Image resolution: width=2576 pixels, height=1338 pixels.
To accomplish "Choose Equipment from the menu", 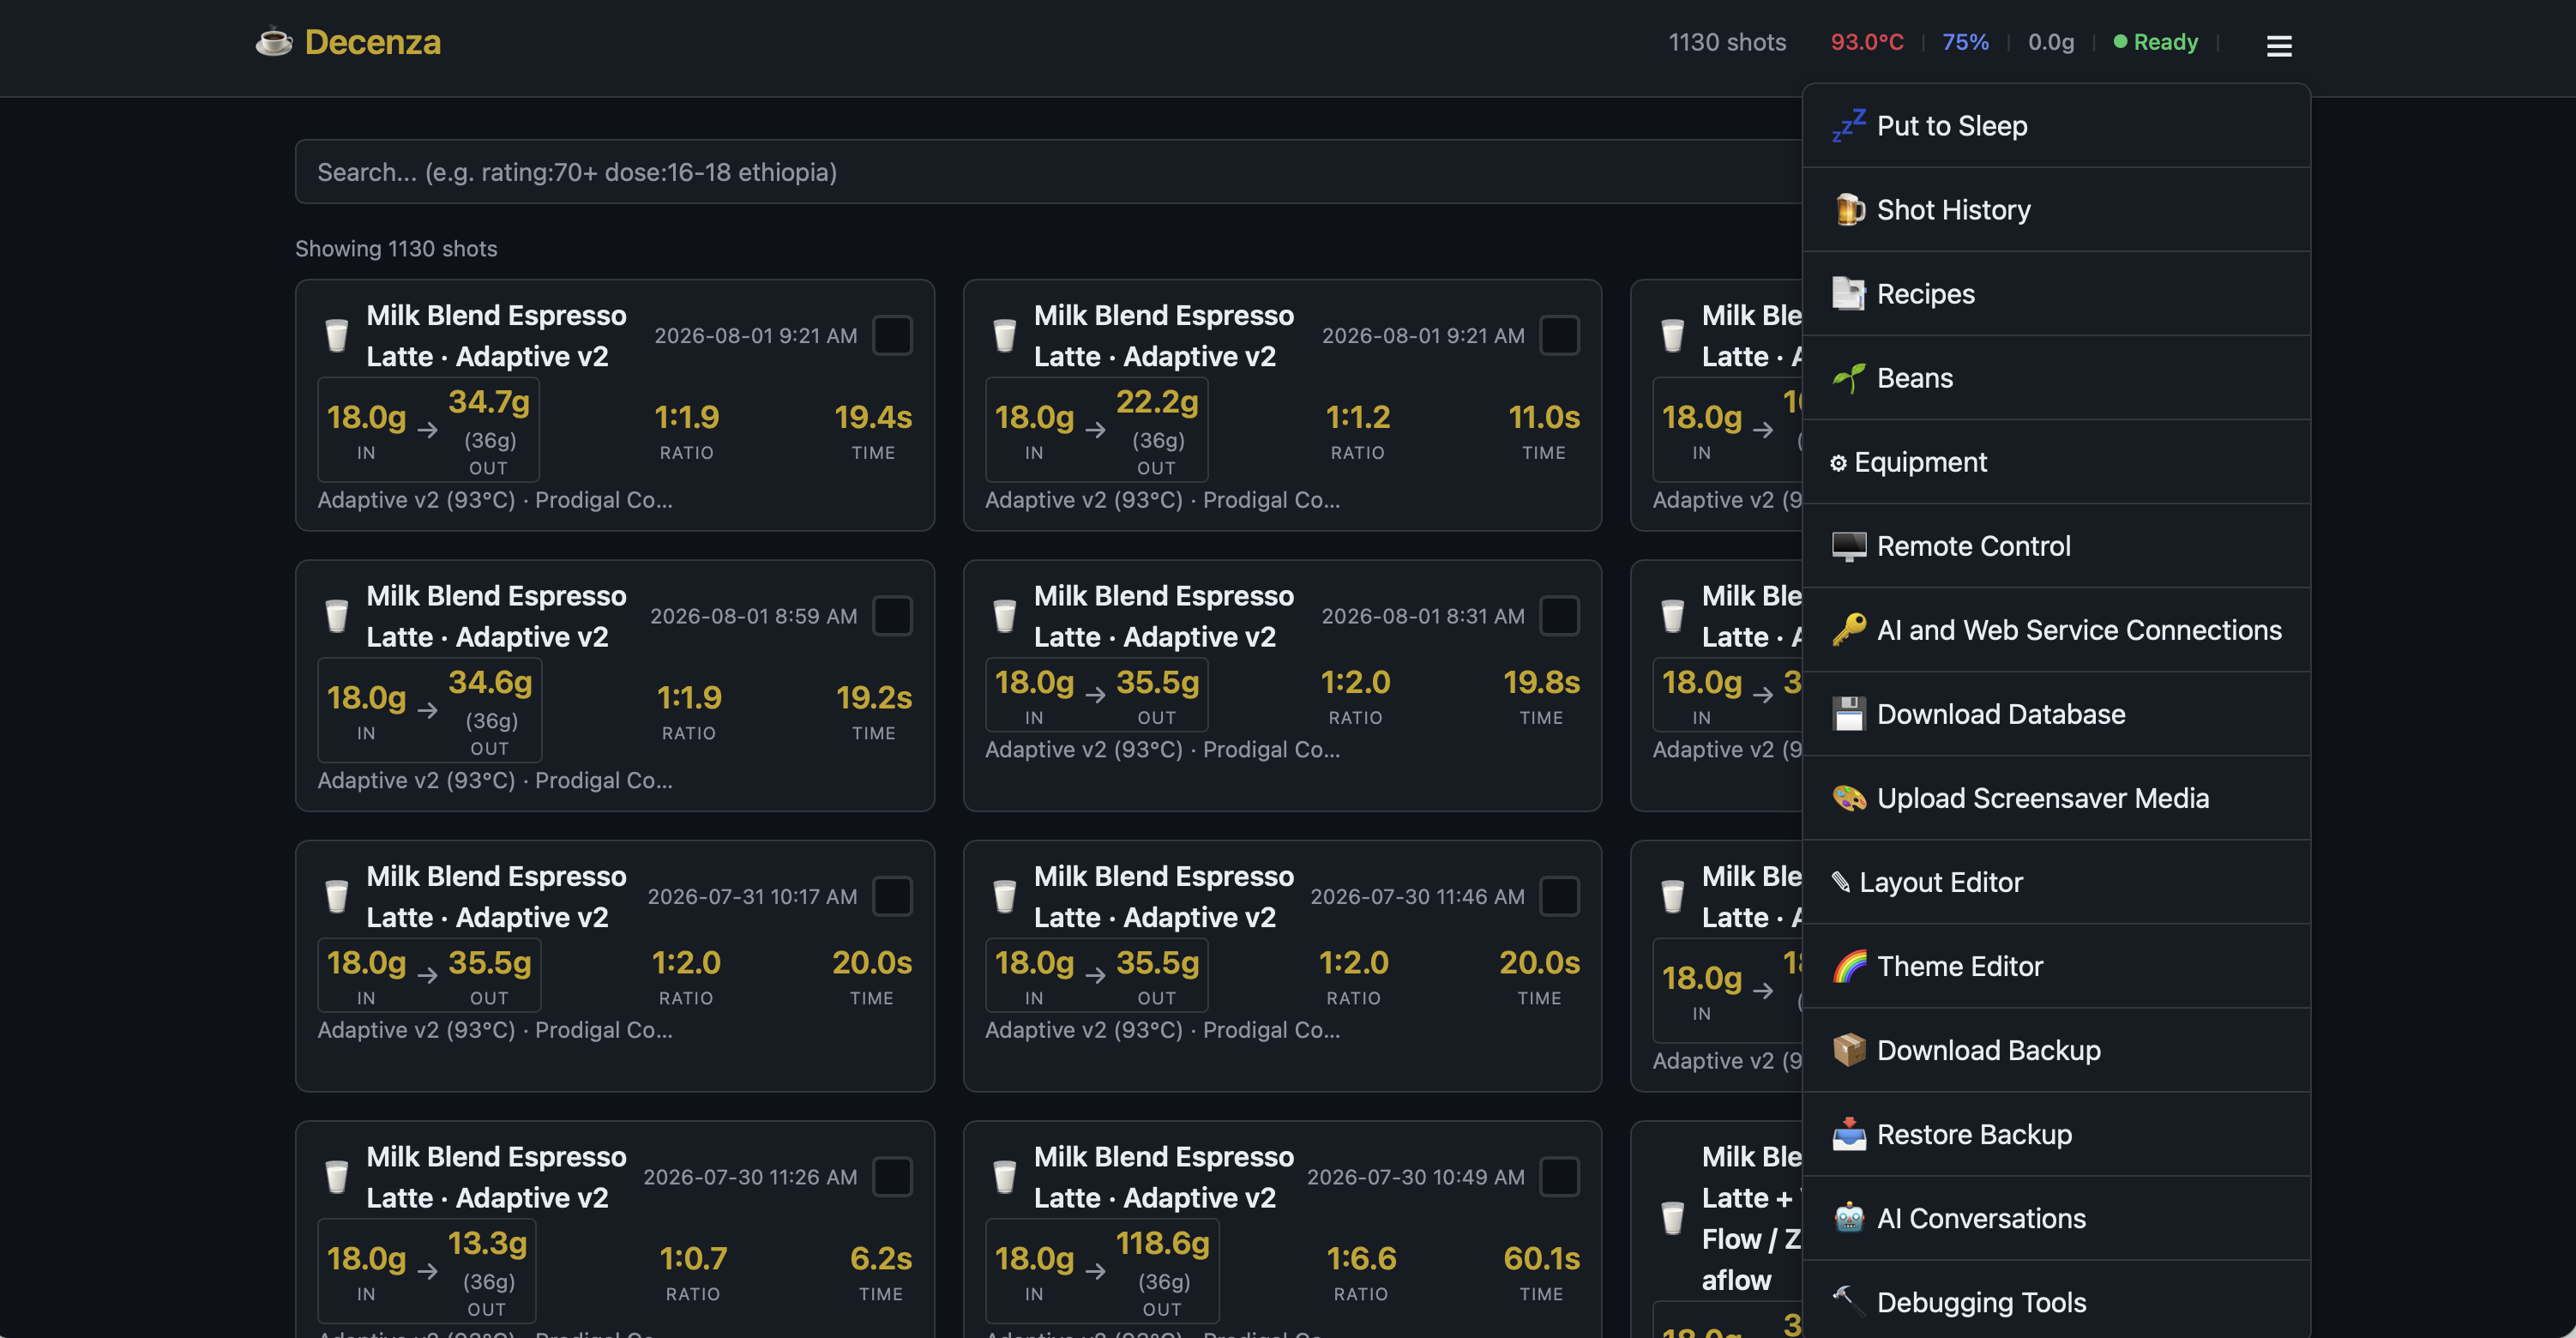I will click(x=2056, y=462).
